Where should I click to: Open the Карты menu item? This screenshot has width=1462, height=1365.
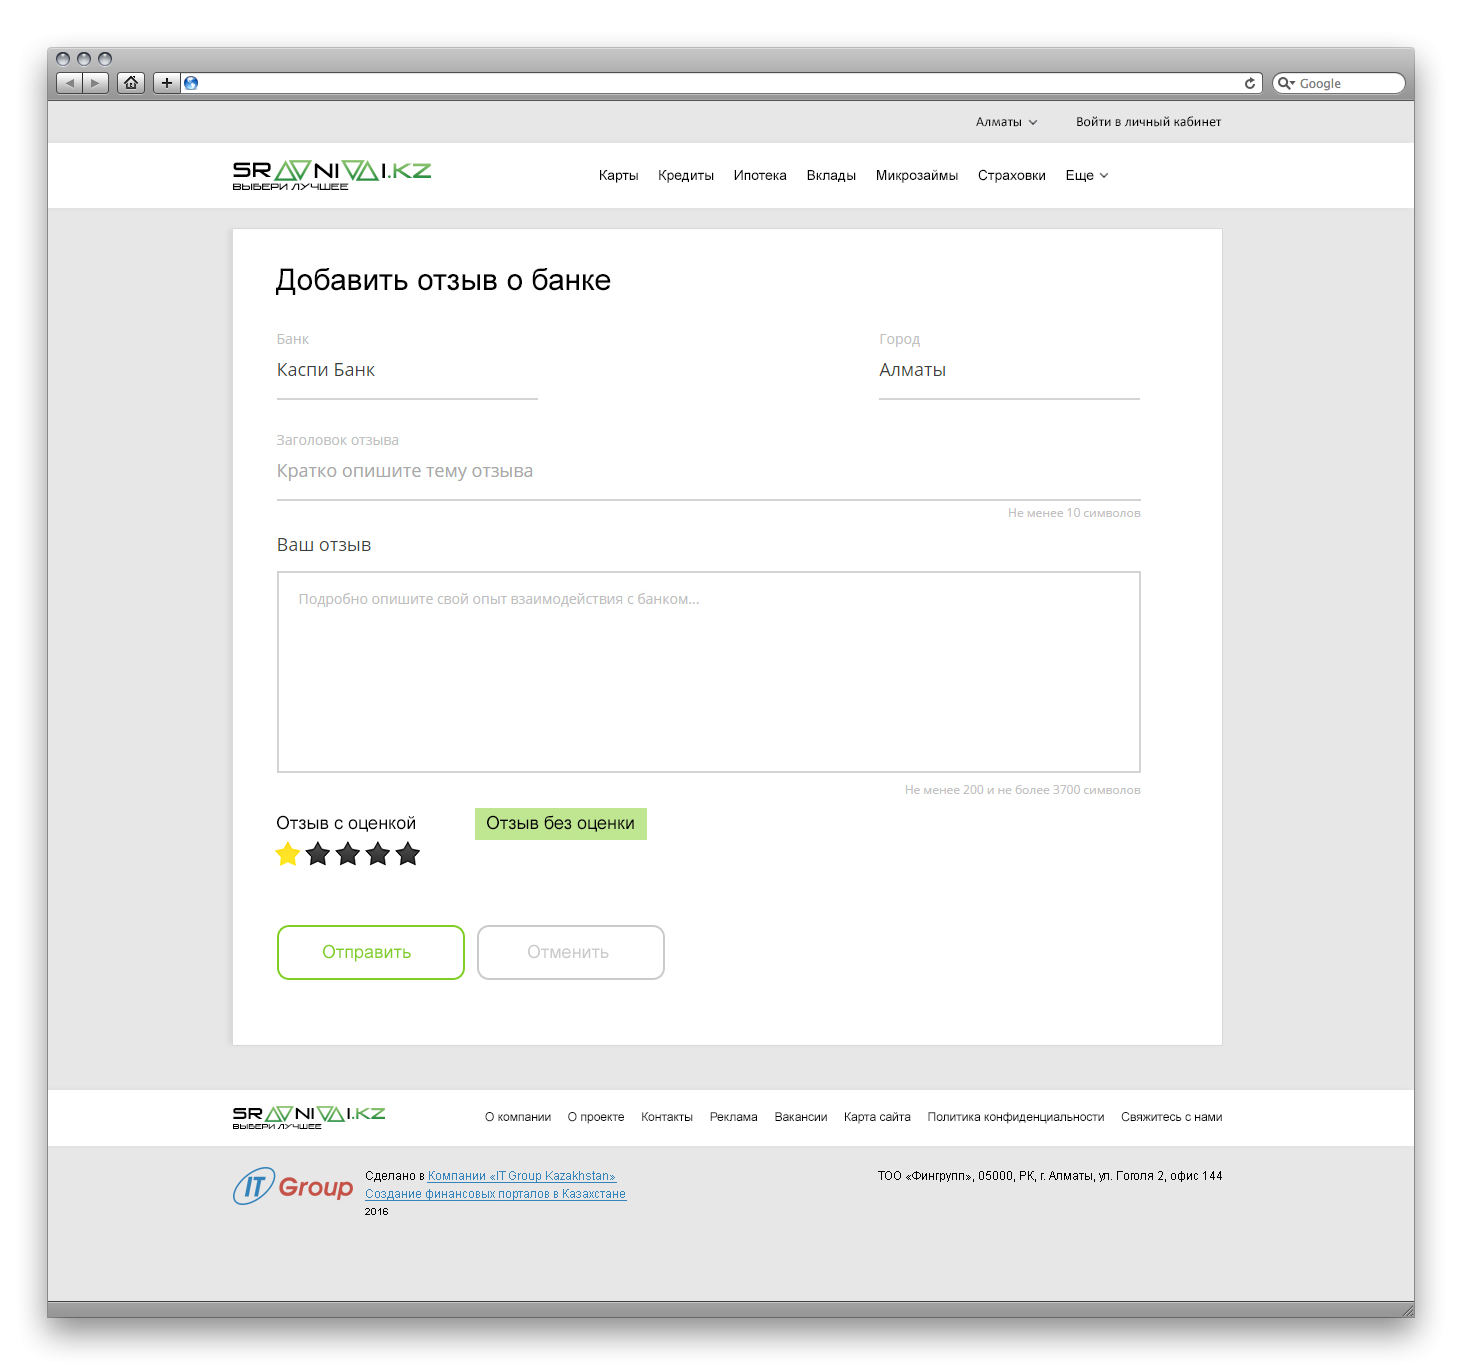pos(618,175)
